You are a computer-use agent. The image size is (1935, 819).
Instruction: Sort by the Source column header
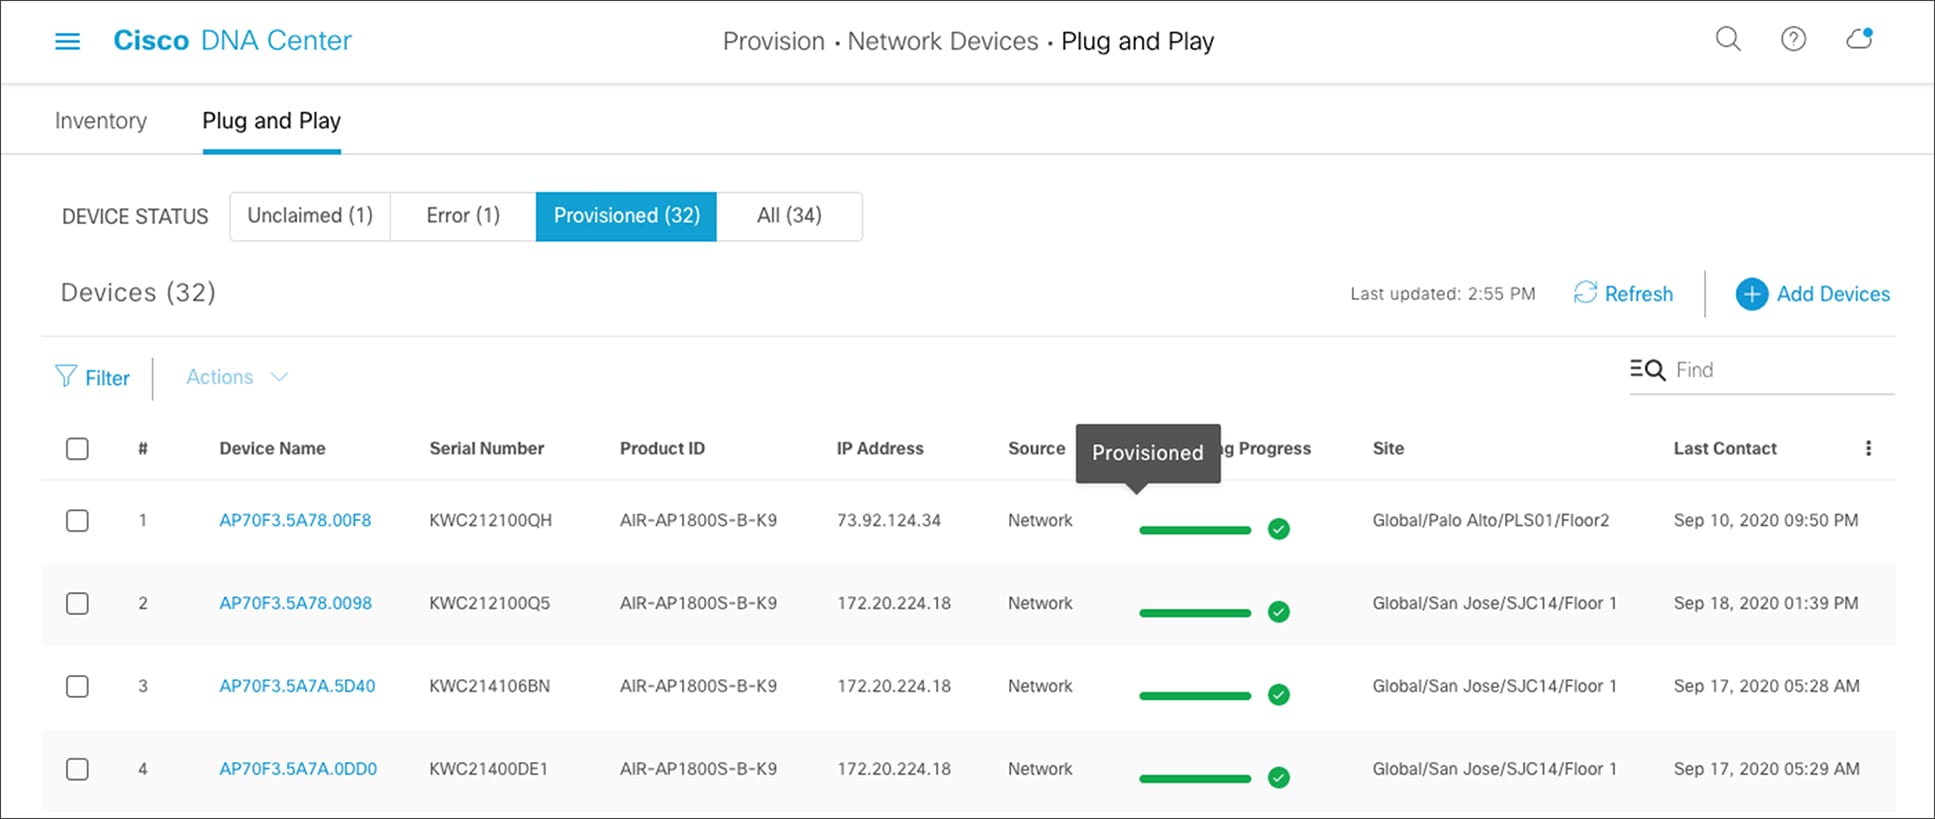1036,448
